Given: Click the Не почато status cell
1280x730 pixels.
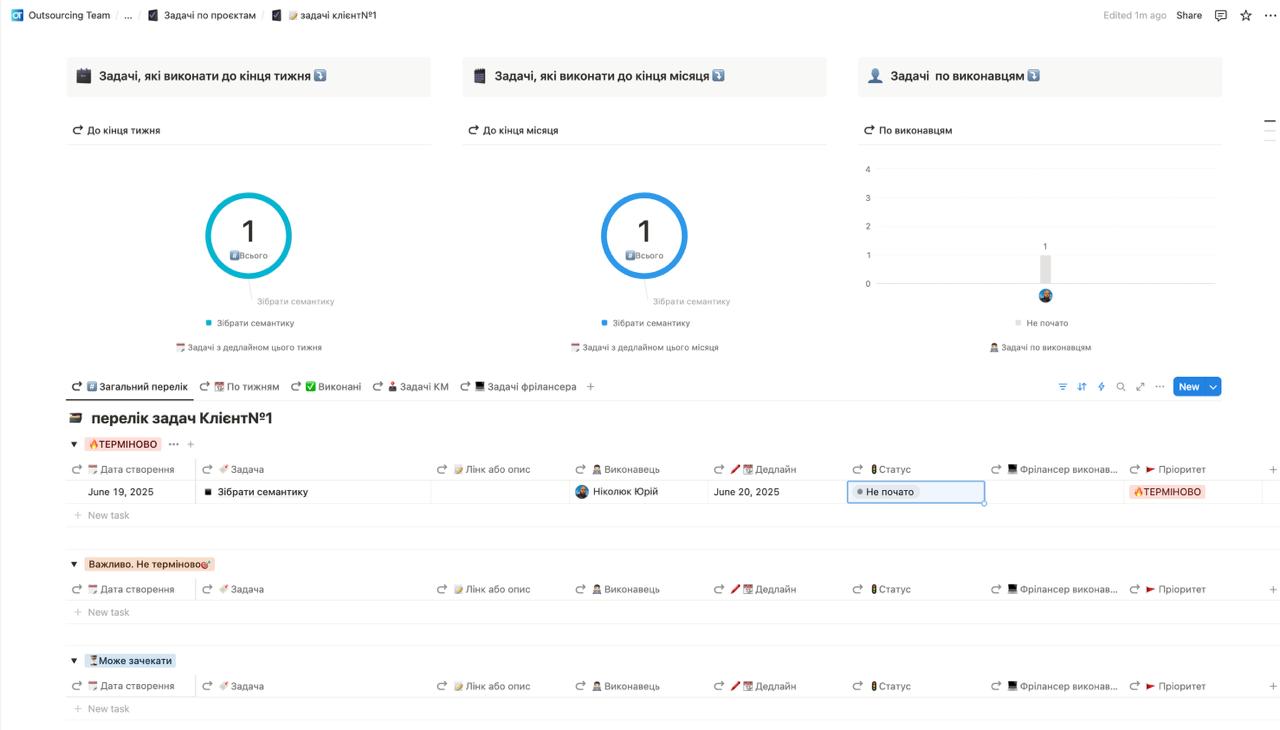Looking at the screenshot, I should tap(915, 492).
